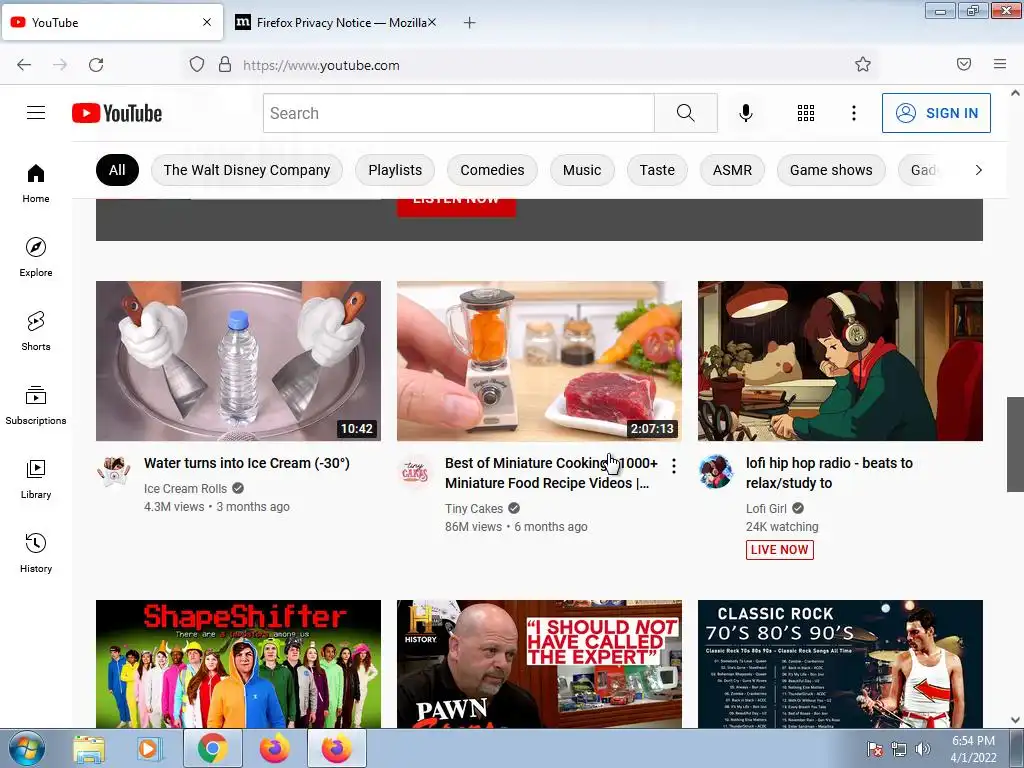Open the YouTube apps grid icon
The height and width of the screenshot is (768, 1024).
(x=806, y=113)
